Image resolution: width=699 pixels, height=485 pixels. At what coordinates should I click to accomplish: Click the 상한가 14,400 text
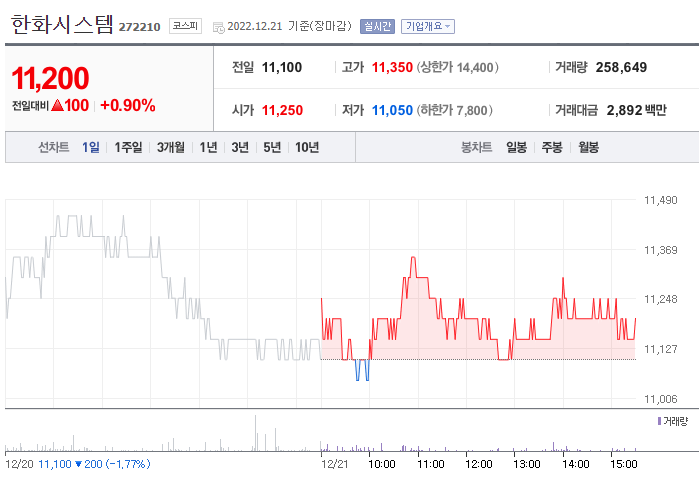(458, 67)
